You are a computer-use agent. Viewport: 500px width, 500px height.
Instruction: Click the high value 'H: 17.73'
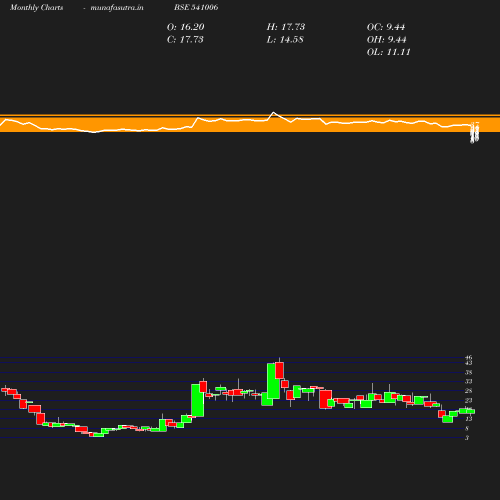pyautogui.click(x=286, y=27)
